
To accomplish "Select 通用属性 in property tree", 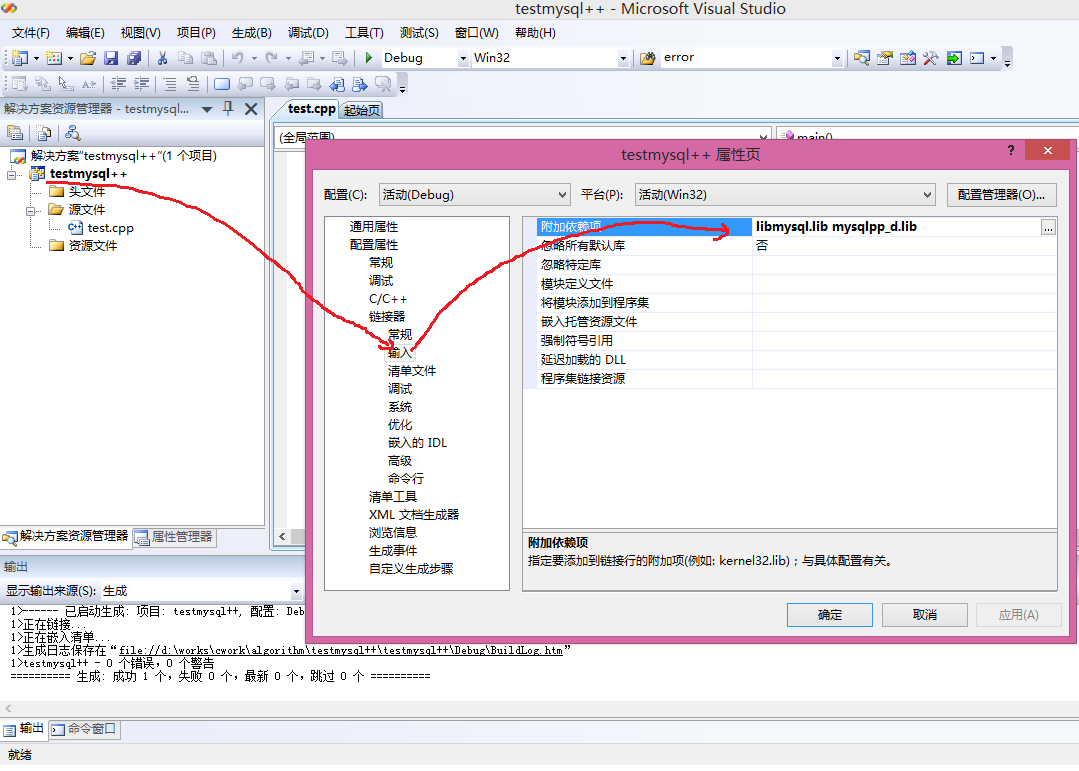I will (374, 226).
